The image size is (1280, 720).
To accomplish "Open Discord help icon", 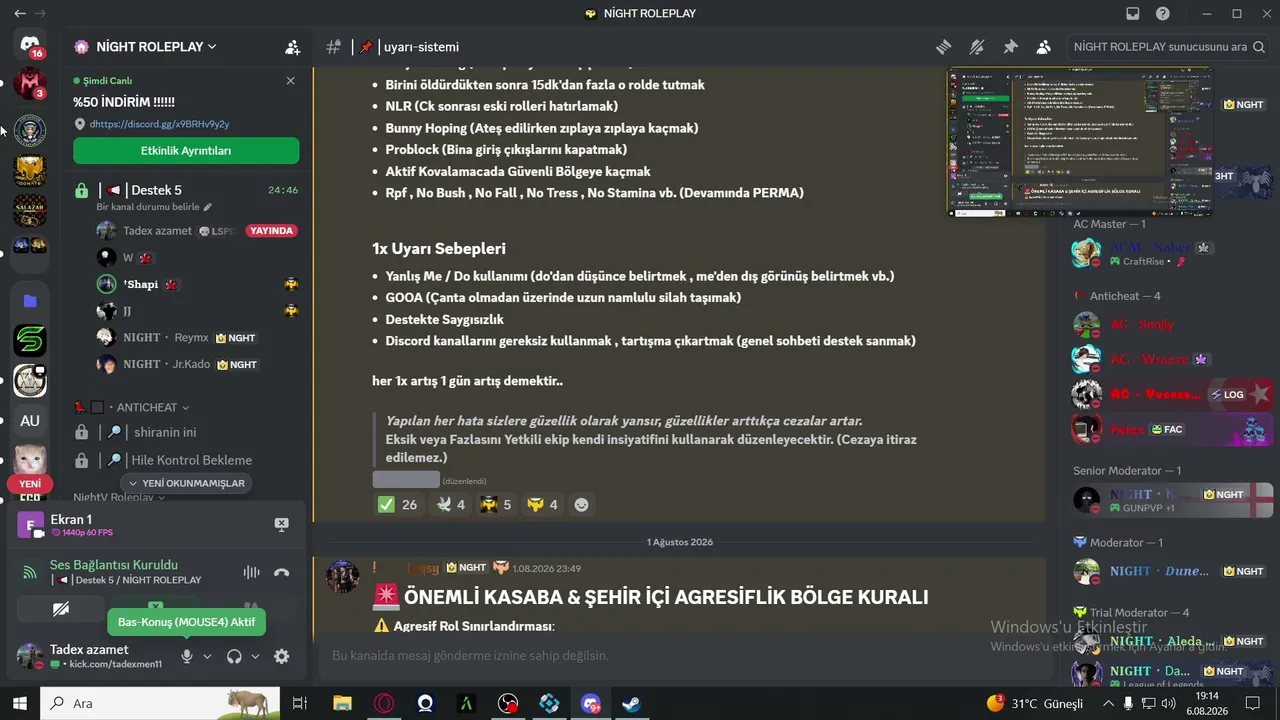I will pos(1163,14).
